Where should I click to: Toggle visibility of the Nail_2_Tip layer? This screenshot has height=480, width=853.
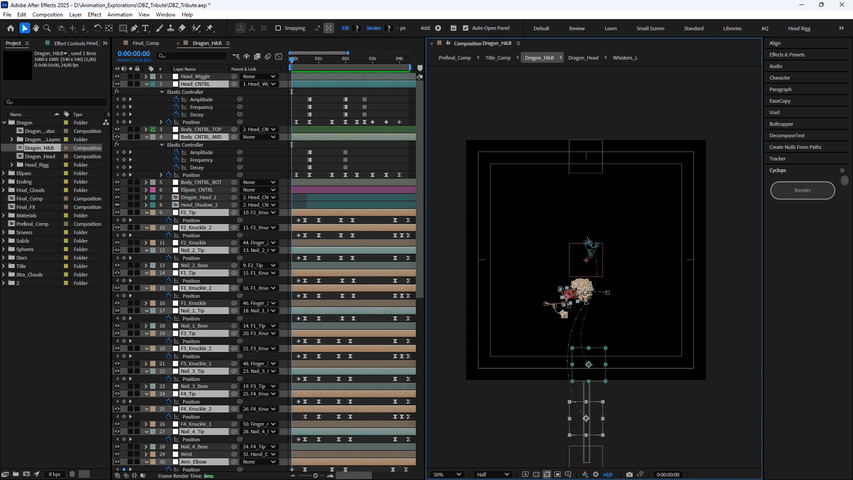pos(117,250)
